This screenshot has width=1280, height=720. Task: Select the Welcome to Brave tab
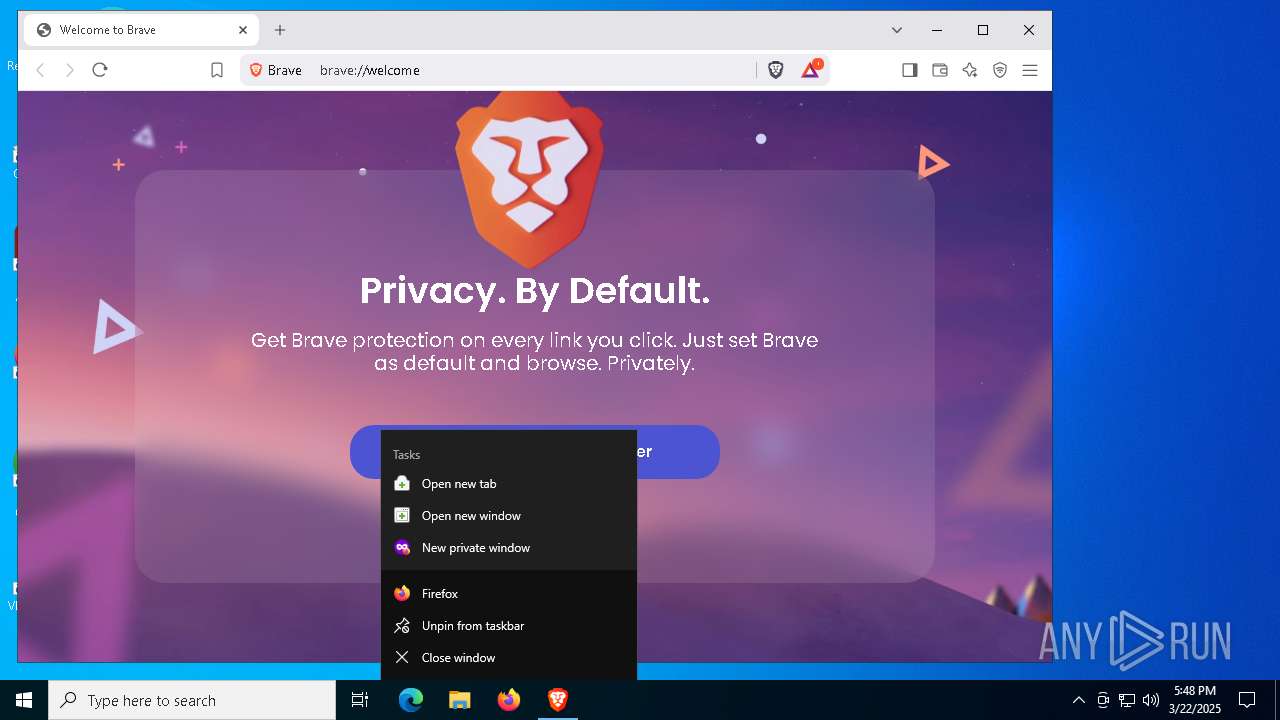(142, 30)
